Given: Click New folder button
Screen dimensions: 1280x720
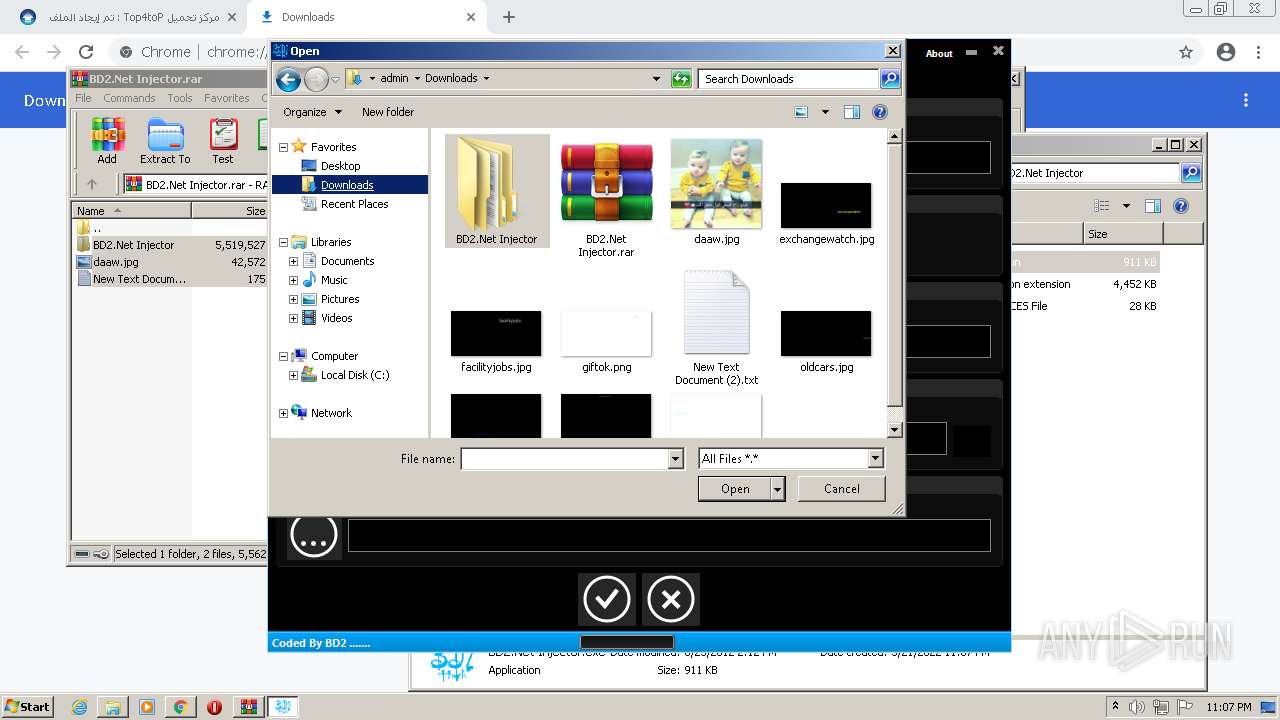Looking at the screenshot, I should point(388,112).
